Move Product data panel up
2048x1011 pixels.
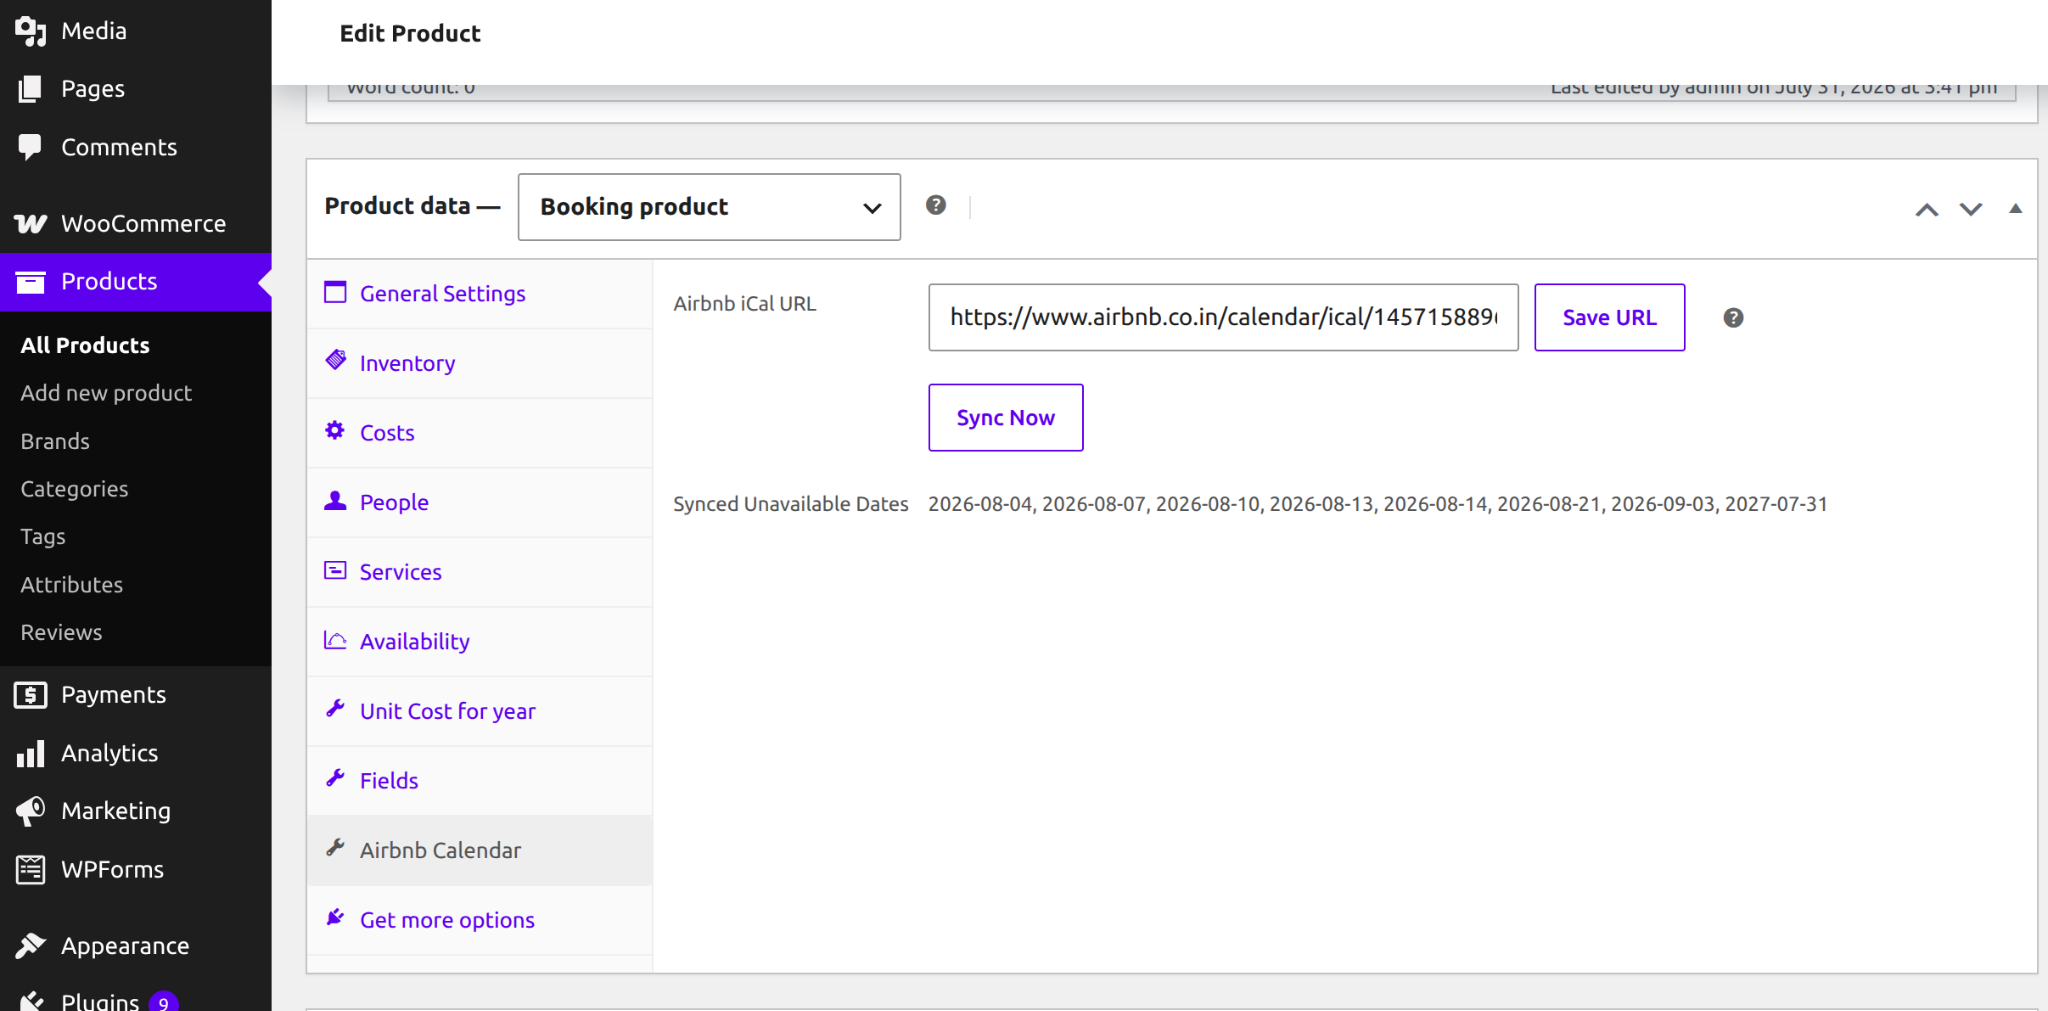pyautogui.click(x=1927, y=209)
